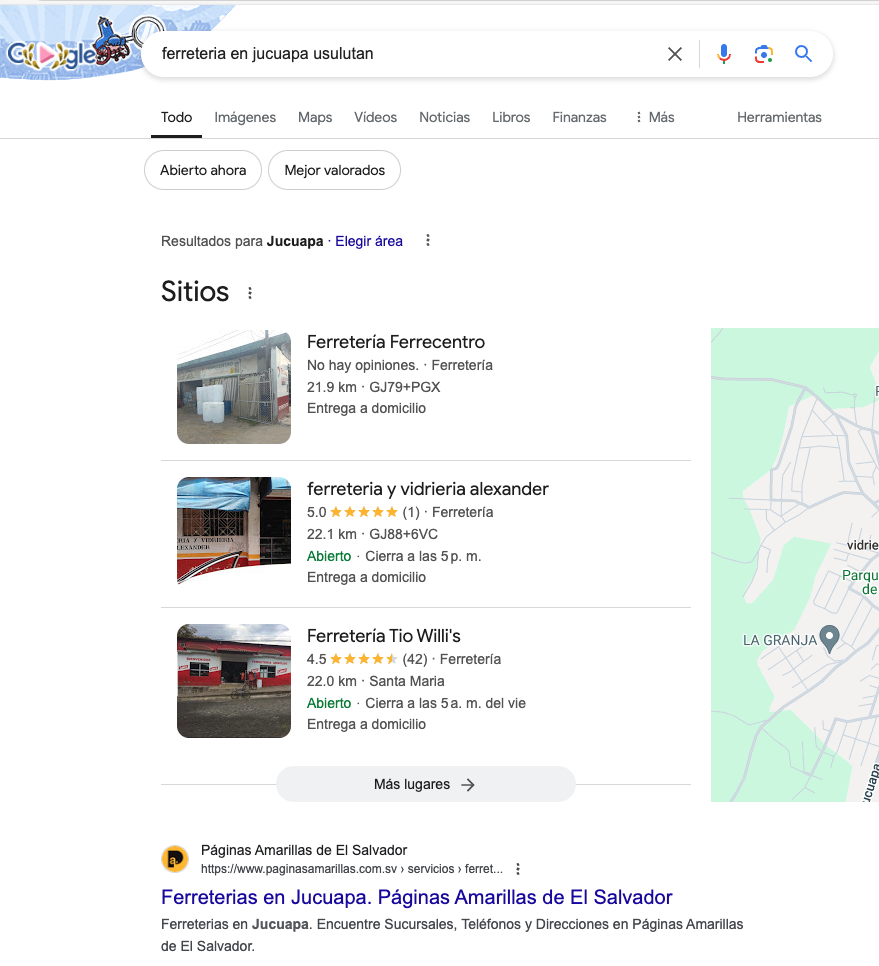Select the Todo tab
The width and height of the screenshot is (879, 966).
point(176,117)
